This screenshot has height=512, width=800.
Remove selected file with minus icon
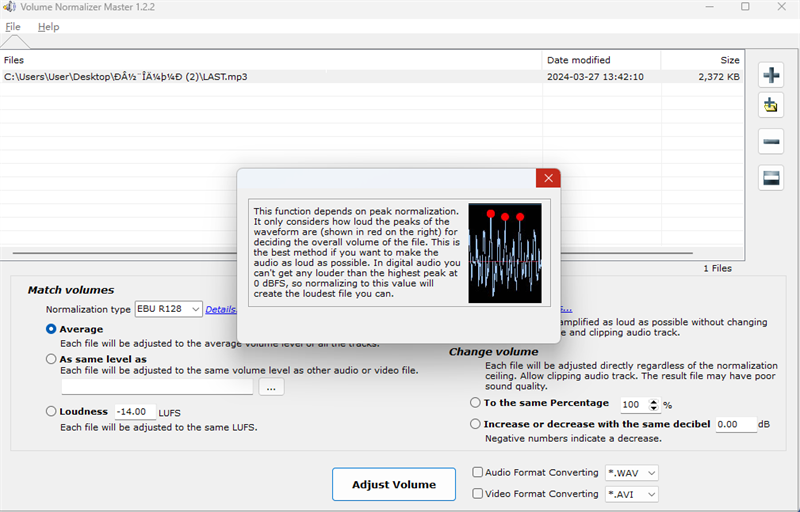coord(771,141)
